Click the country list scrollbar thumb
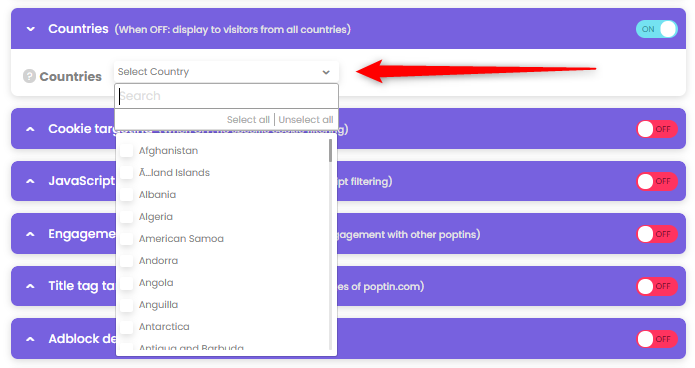Screen dimensions: 695x368 click(x=330, y=151)
